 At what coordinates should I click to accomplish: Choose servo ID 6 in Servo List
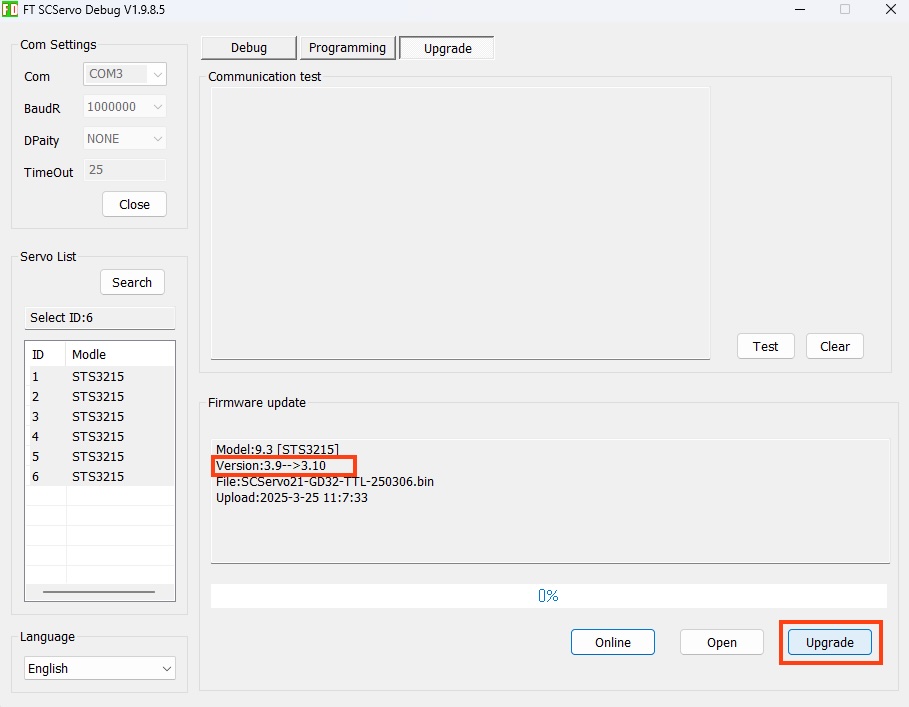click(x=98, y=477)
